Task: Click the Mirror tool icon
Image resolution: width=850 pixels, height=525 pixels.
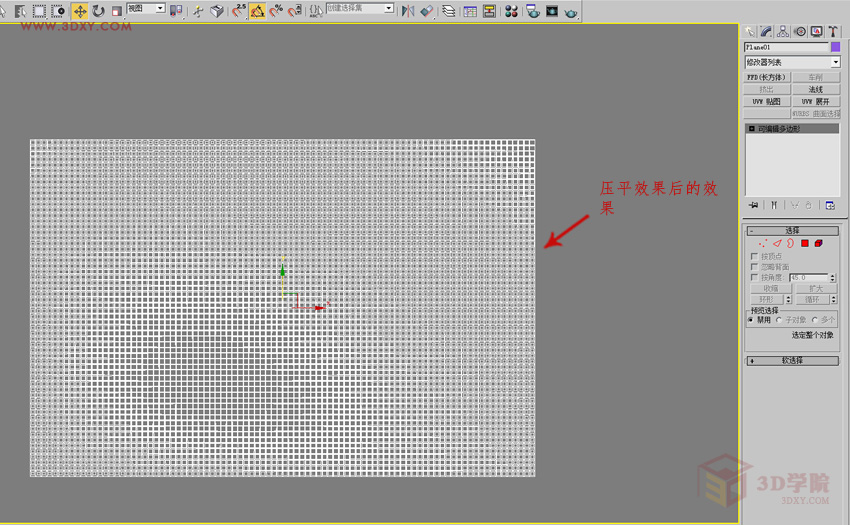Action: [408, 11]
